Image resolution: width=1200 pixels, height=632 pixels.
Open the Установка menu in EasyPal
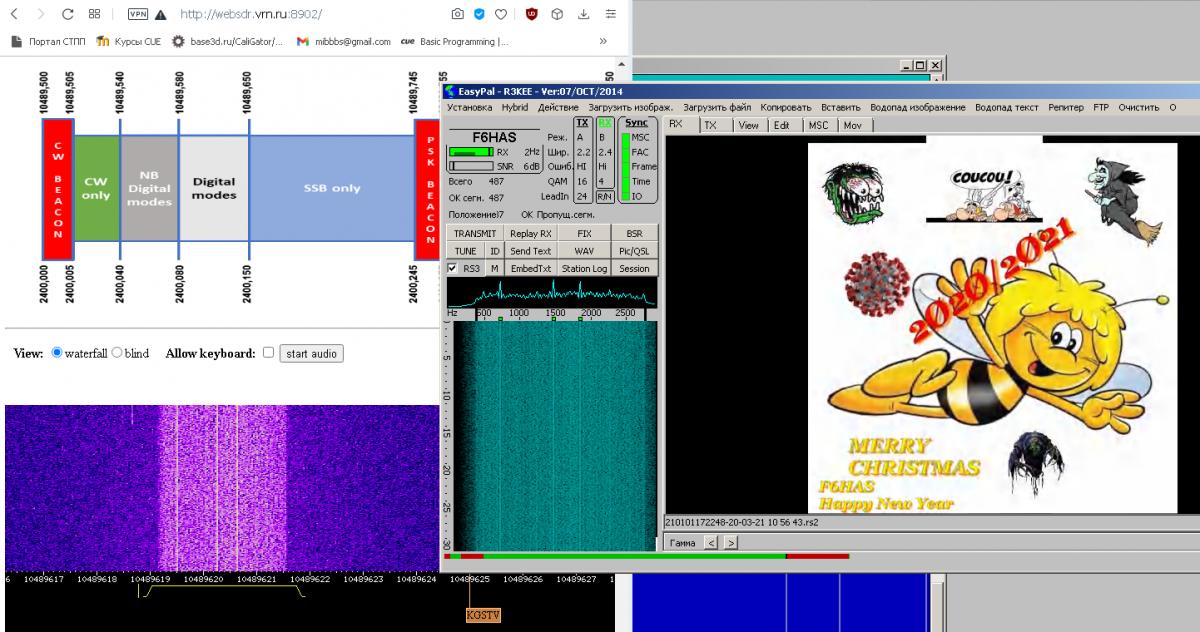point(469,107)
